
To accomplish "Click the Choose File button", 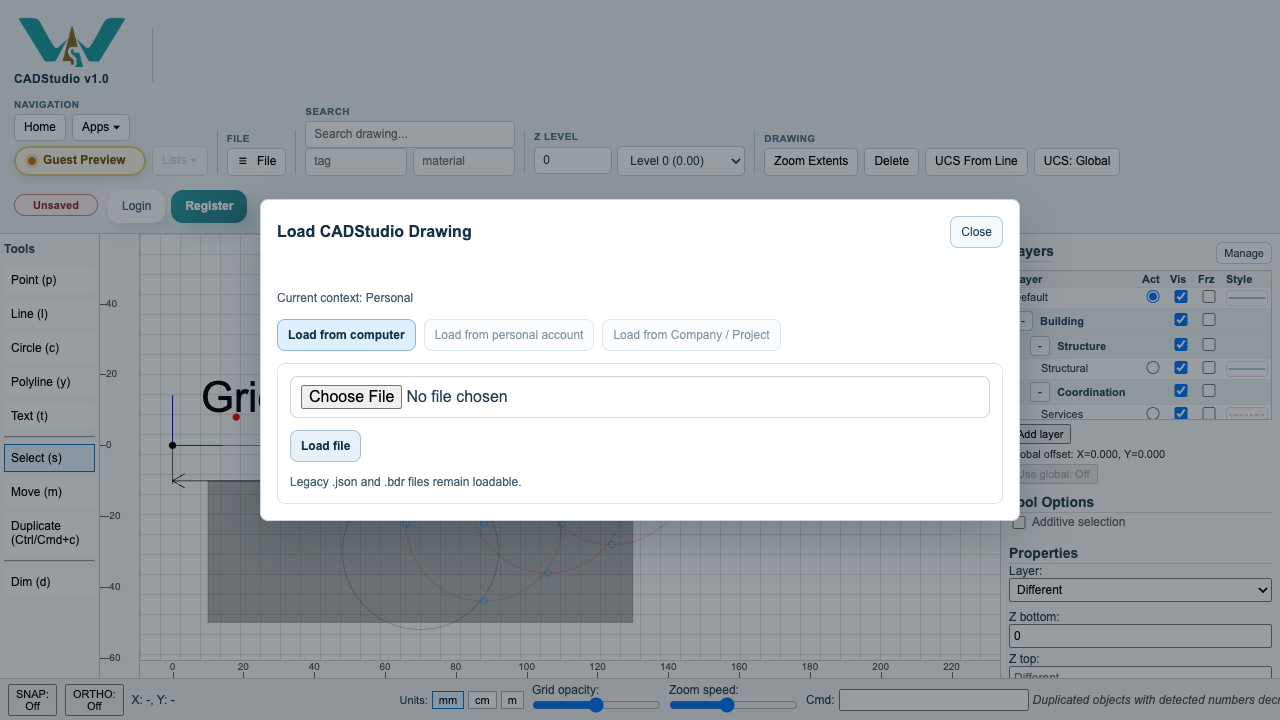I will 351,397.
